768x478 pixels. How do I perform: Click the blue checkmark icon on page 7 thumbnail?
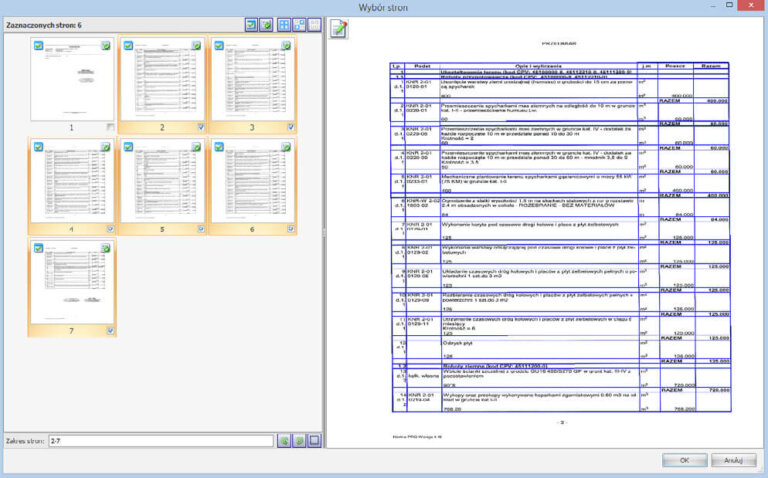[x=38, y=248]
